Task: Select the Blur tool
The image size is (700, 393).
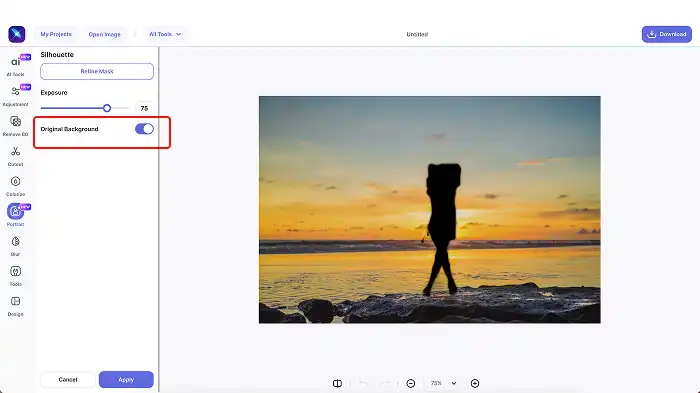Action: (16, 246)
